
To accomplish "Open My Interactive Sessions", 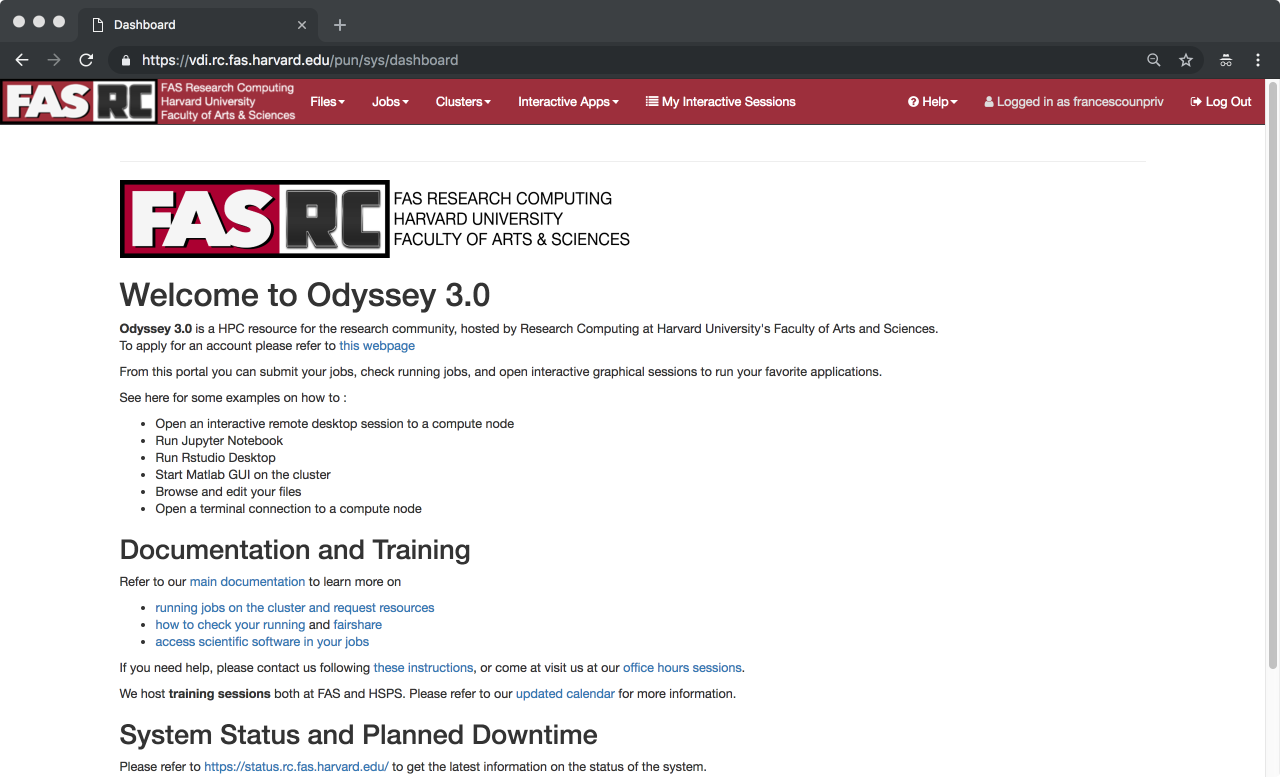I will pyautogui.click(x=721, y=102).
